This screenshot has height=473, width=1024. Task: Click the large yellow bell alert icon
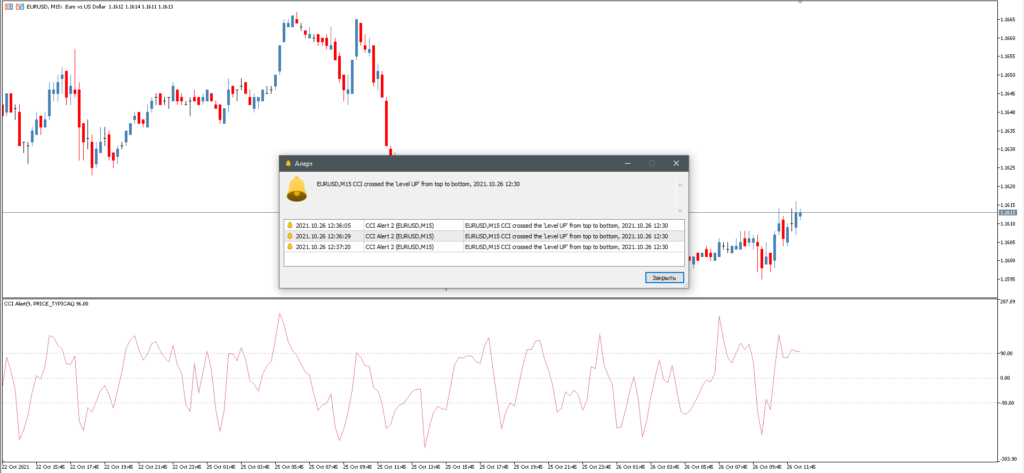tap(296, 189)
